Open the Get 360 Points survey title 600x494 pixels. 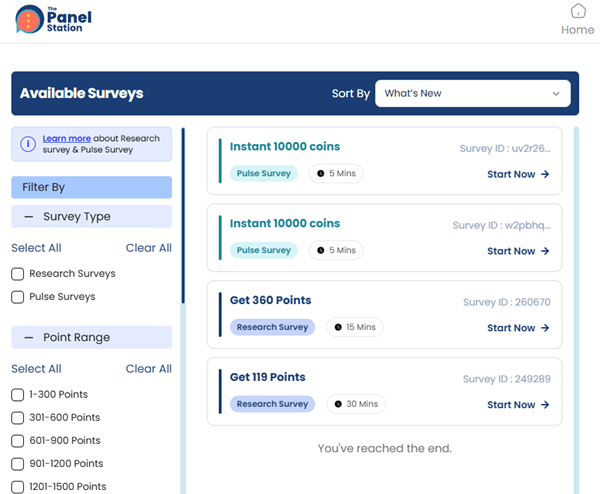[x=271, y=300]
